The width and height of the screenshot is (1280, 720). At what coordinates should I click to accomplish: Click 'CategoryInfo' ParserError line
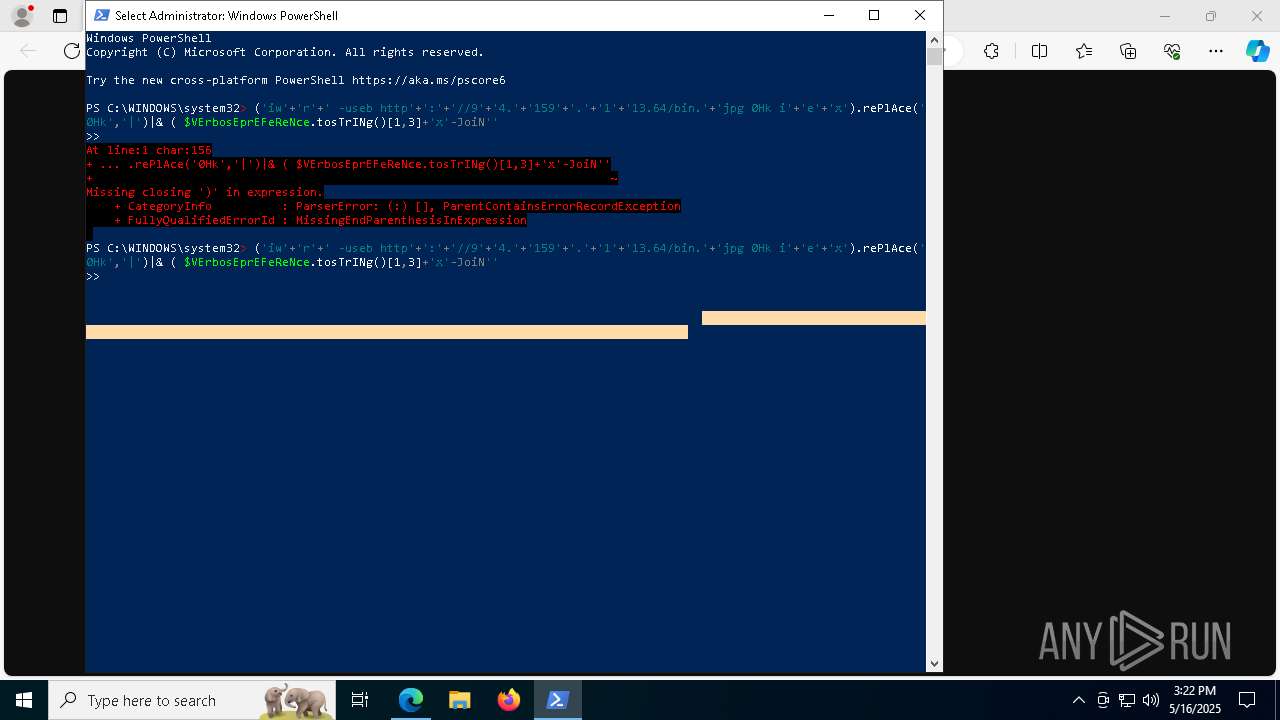[x=397, y=206]
